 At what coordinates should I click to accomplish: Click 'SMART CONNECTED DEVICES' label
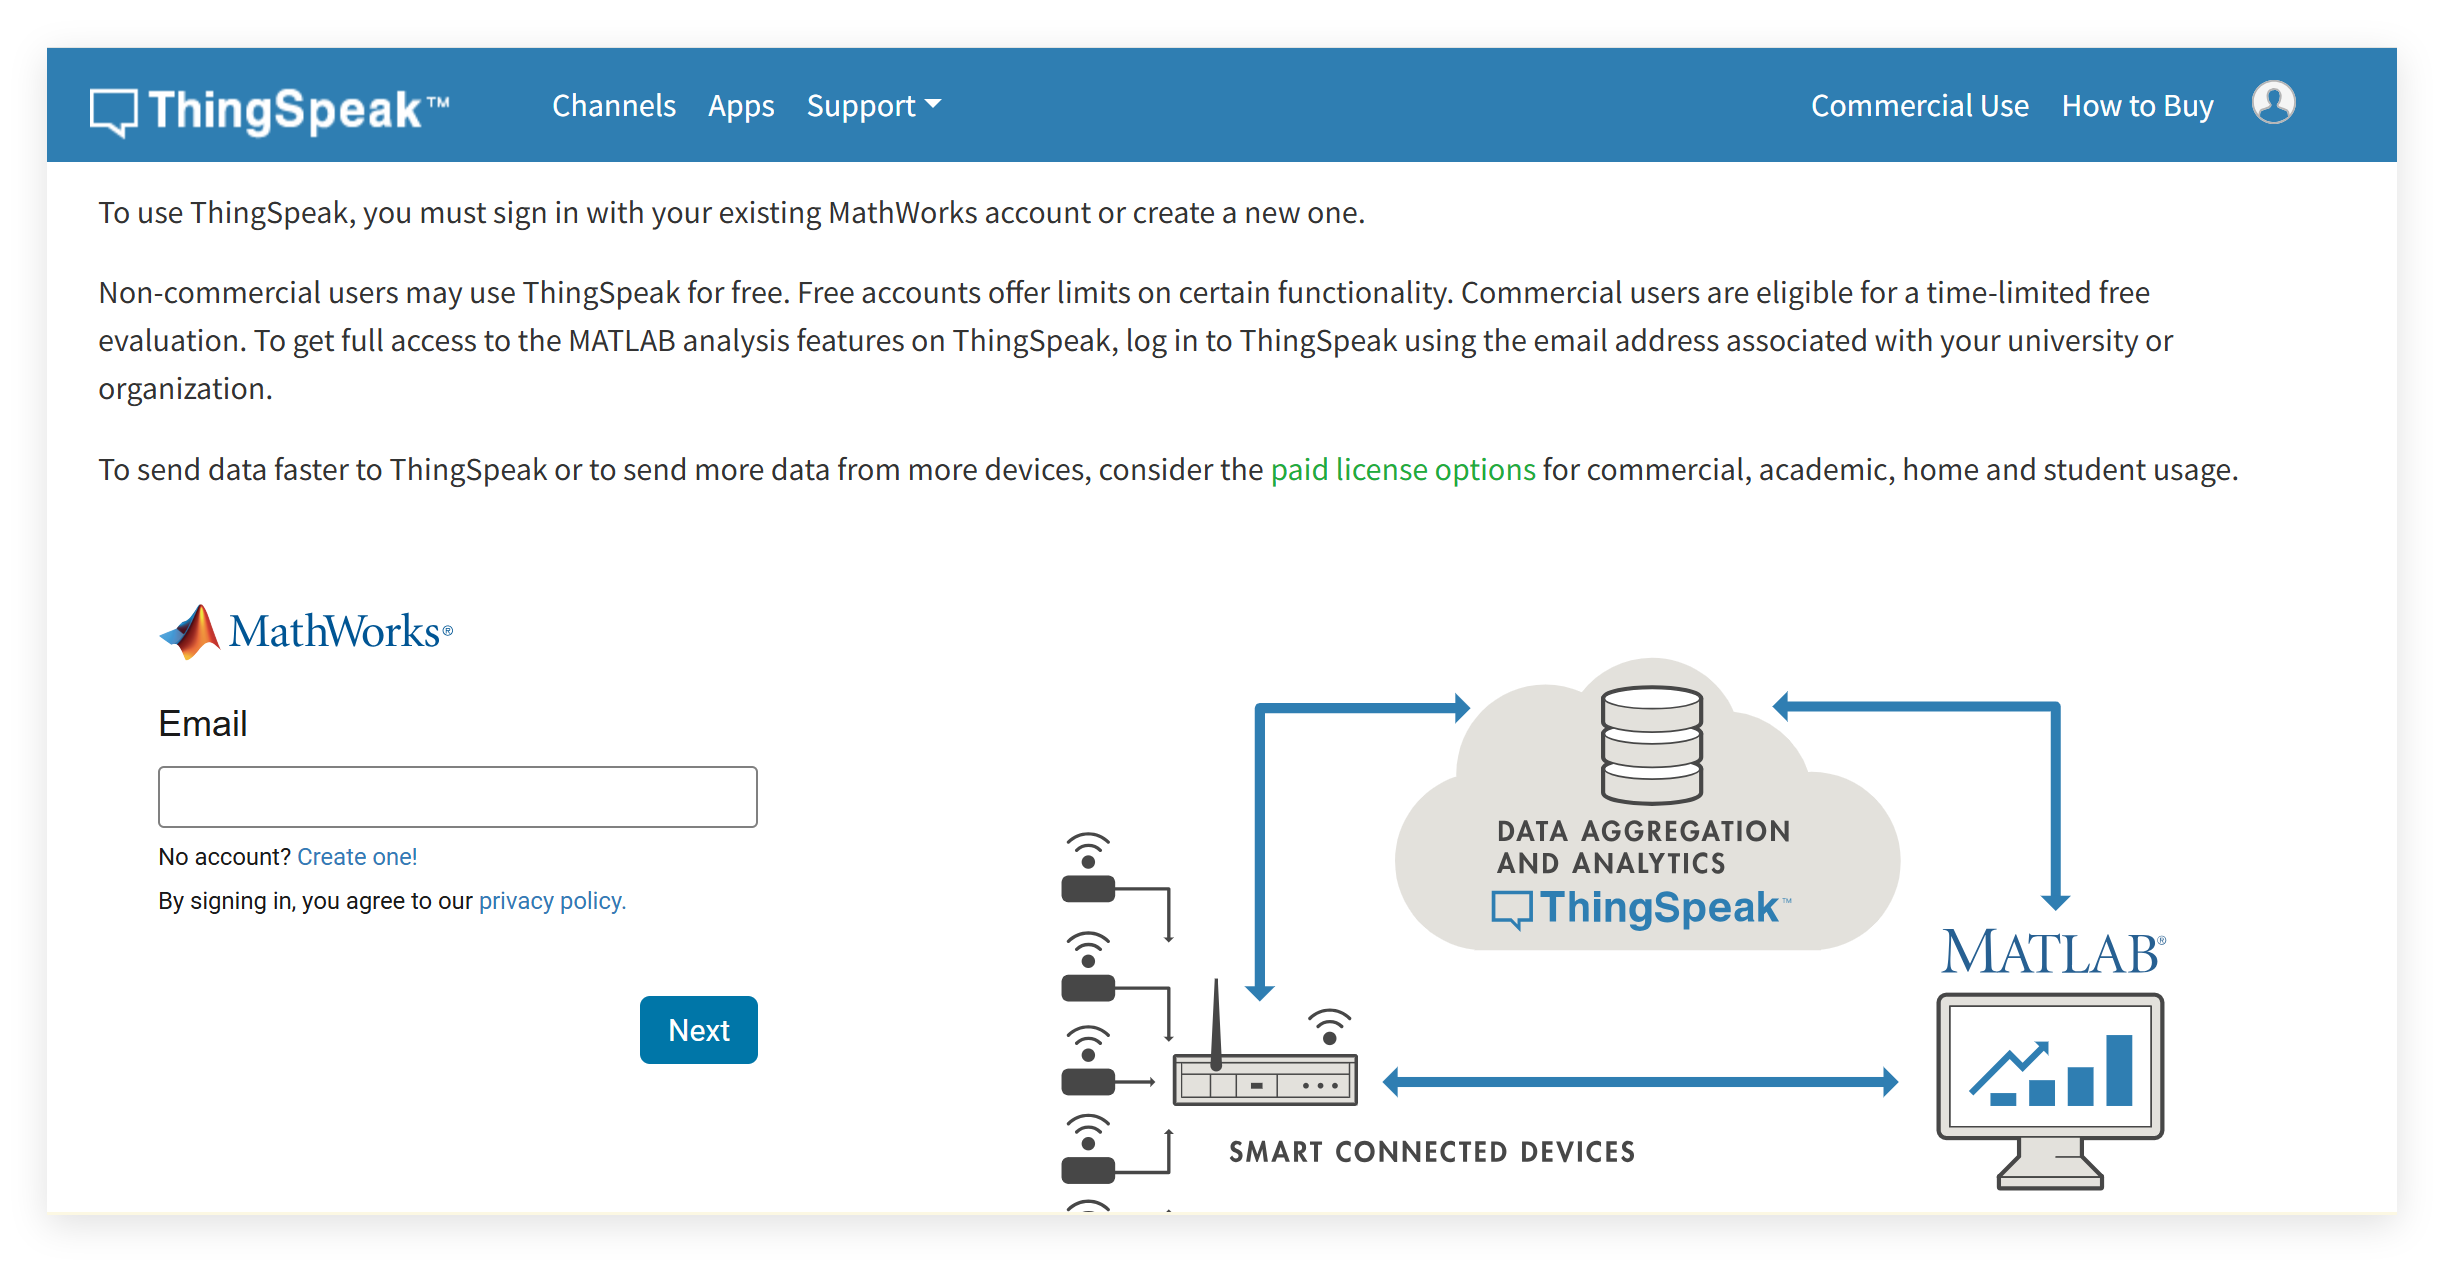1432,1152
